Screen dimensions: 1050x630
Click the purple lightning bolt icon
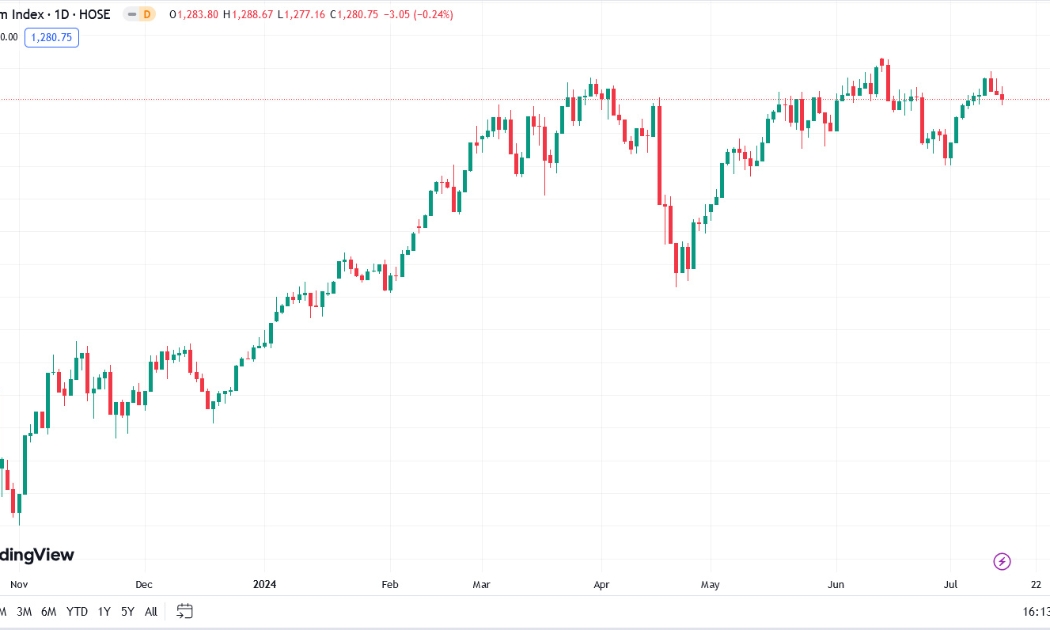click(1002, 561)
